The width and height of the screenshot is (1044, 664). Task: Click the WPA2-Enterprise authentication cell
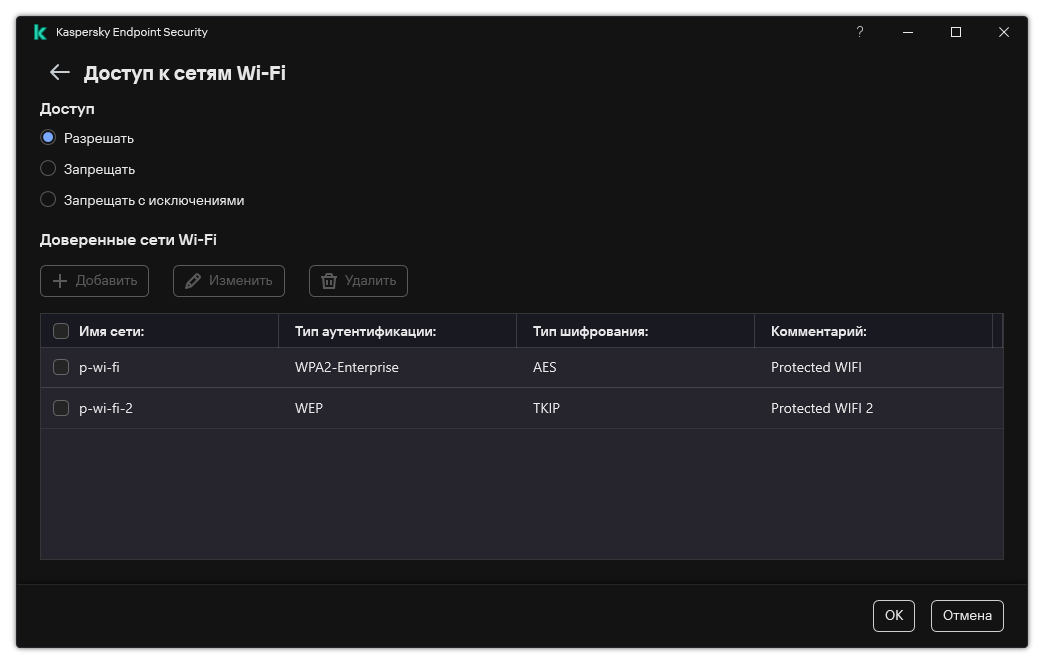pos(347,367)
